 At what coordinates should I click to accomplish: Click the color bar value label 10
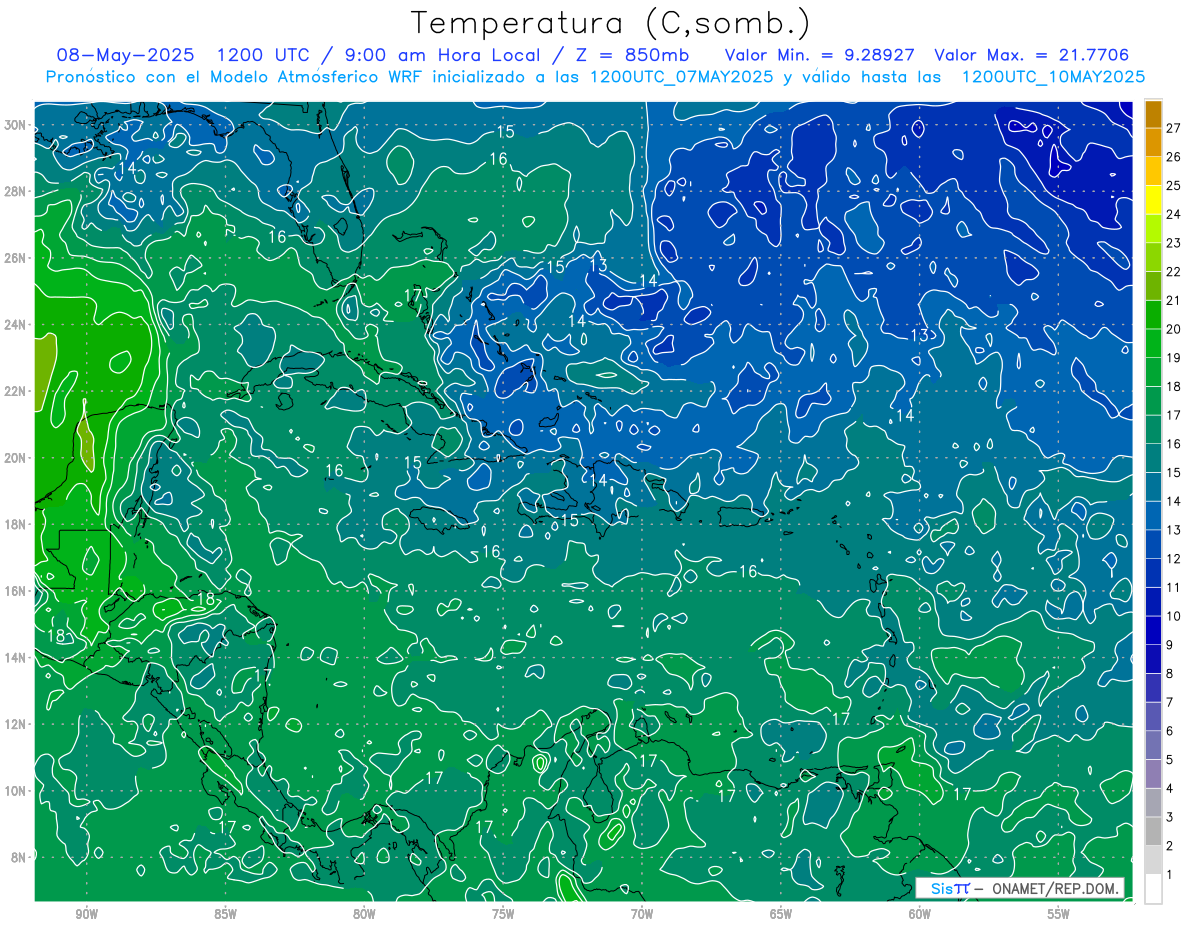click(1174, 616)
